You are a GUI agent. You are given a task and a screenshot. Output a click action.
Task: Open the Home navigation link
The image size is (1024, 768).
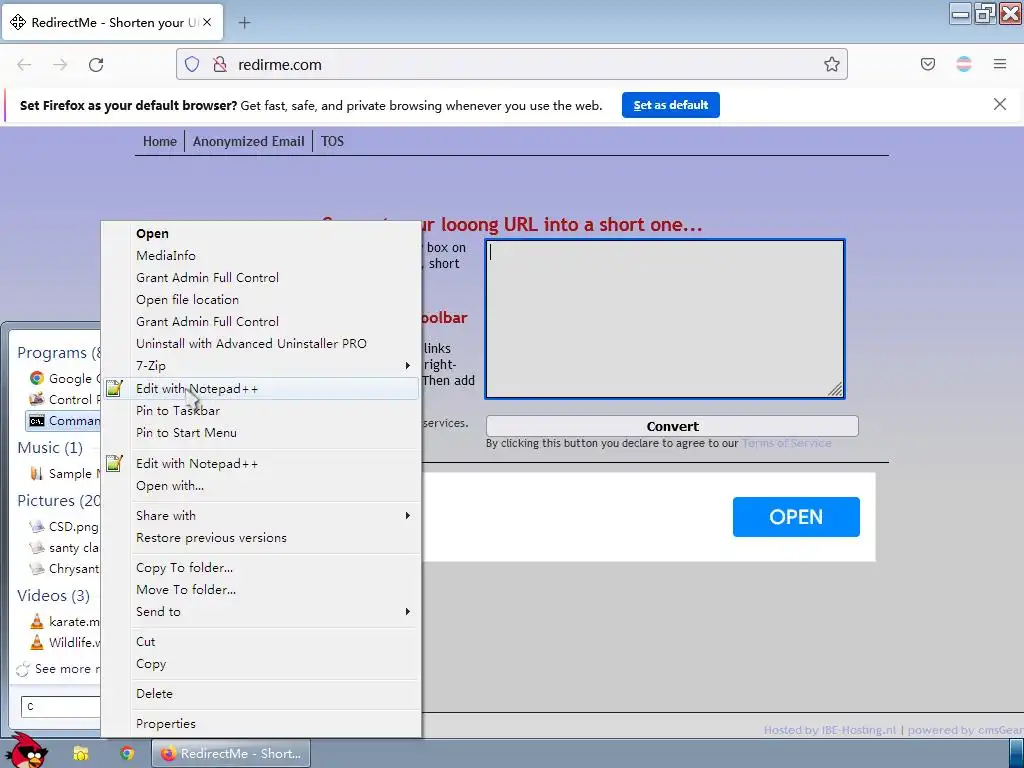coord(160,141)
